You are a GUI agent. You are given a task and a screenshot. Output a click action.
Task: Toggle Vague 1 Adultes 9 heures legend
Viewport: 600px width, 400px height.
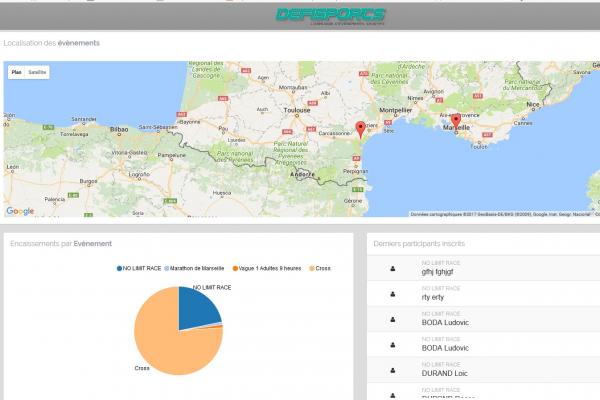(x=267, y=268)
